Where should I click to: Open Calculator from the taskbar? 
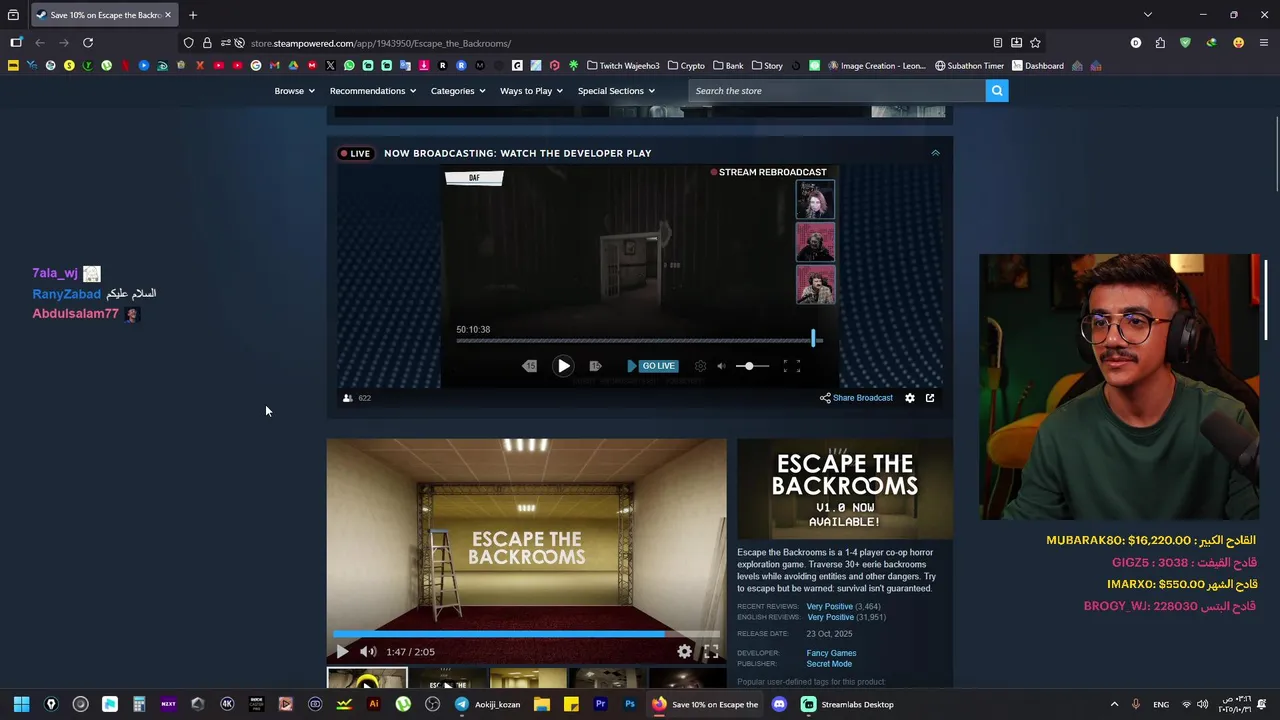[139, 704]
